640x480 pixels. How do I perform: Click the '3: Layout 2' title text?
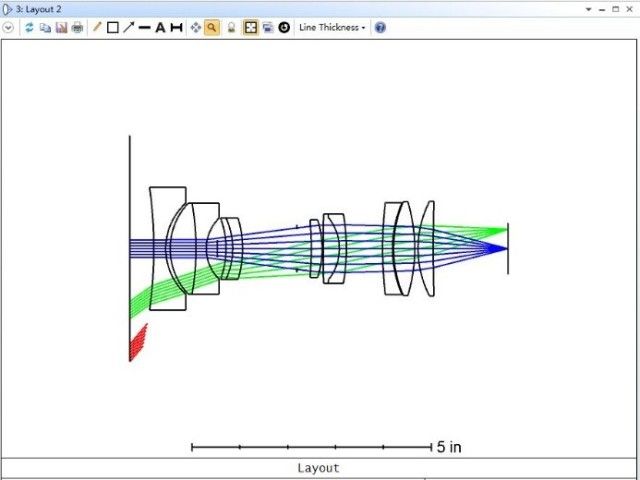tap(39, 9)
